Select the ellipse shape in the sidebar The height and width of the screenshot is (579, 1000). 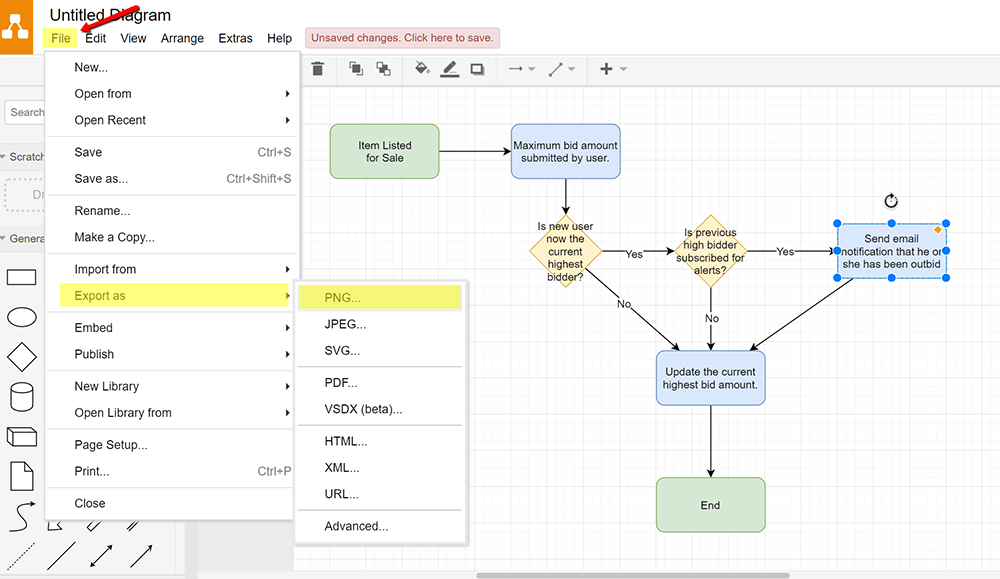tap(22, 317)
